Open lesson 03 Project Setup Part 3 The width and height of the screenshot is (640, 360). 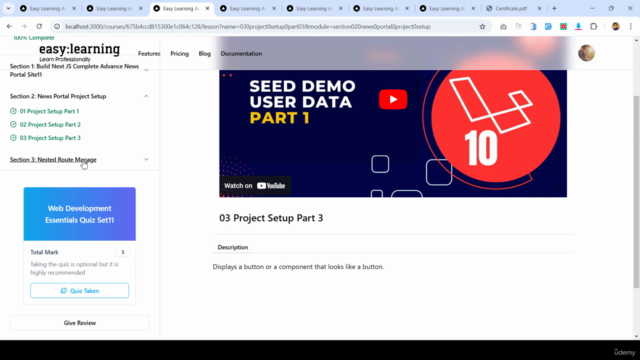[50, 138]
